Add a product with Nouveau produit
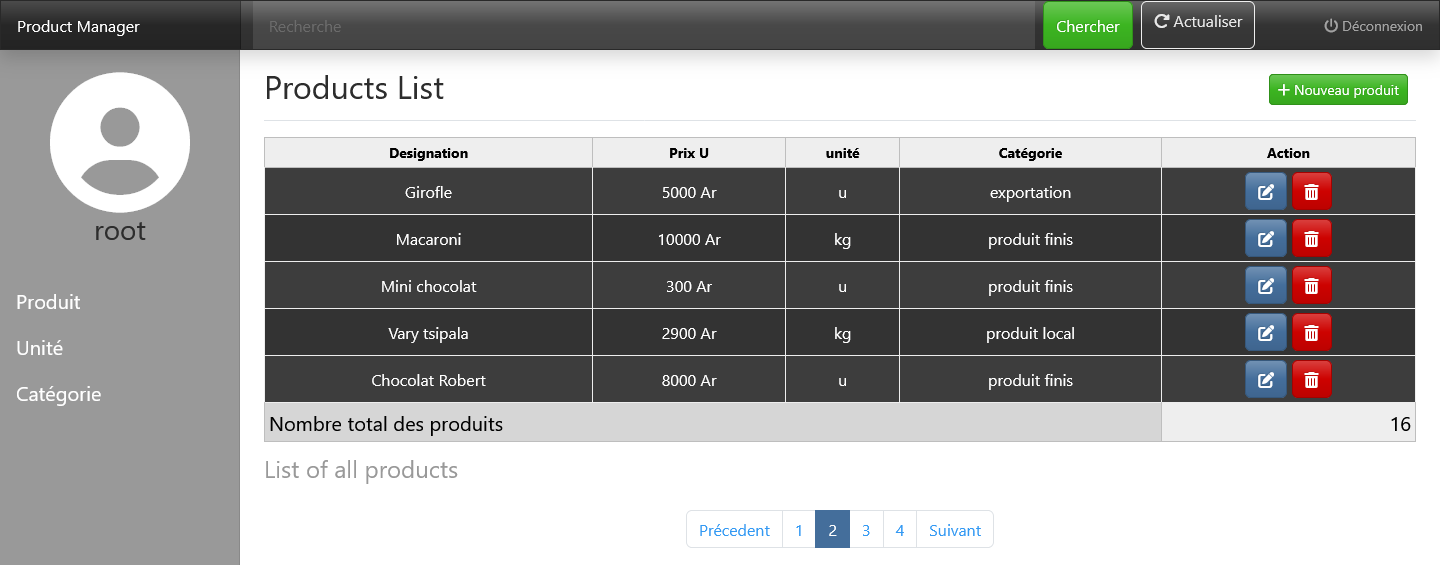The image size is (1440, 565). (1338, 90)
